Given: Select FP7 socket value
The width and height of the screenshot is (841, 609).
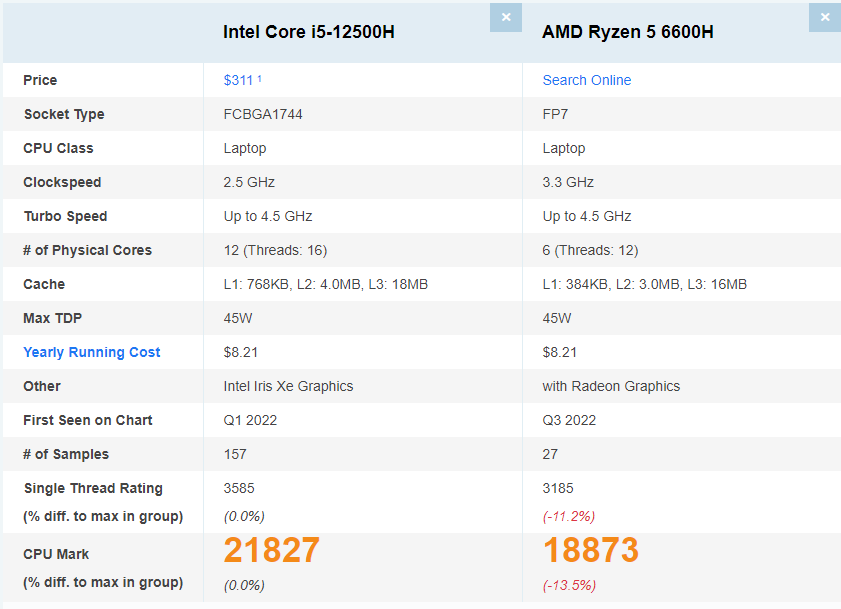Looking at the screenshot, I should point(555,114).
